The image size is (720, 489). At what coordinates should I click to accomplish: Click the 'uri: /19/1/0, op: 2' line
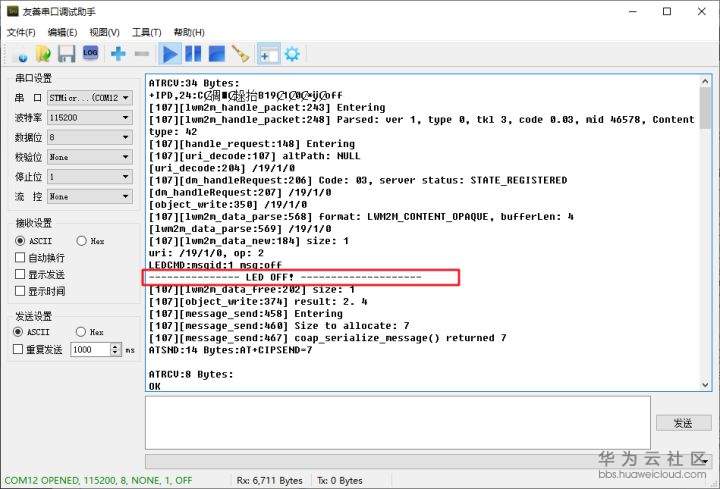pyautogui.click(x=206, y=253)
